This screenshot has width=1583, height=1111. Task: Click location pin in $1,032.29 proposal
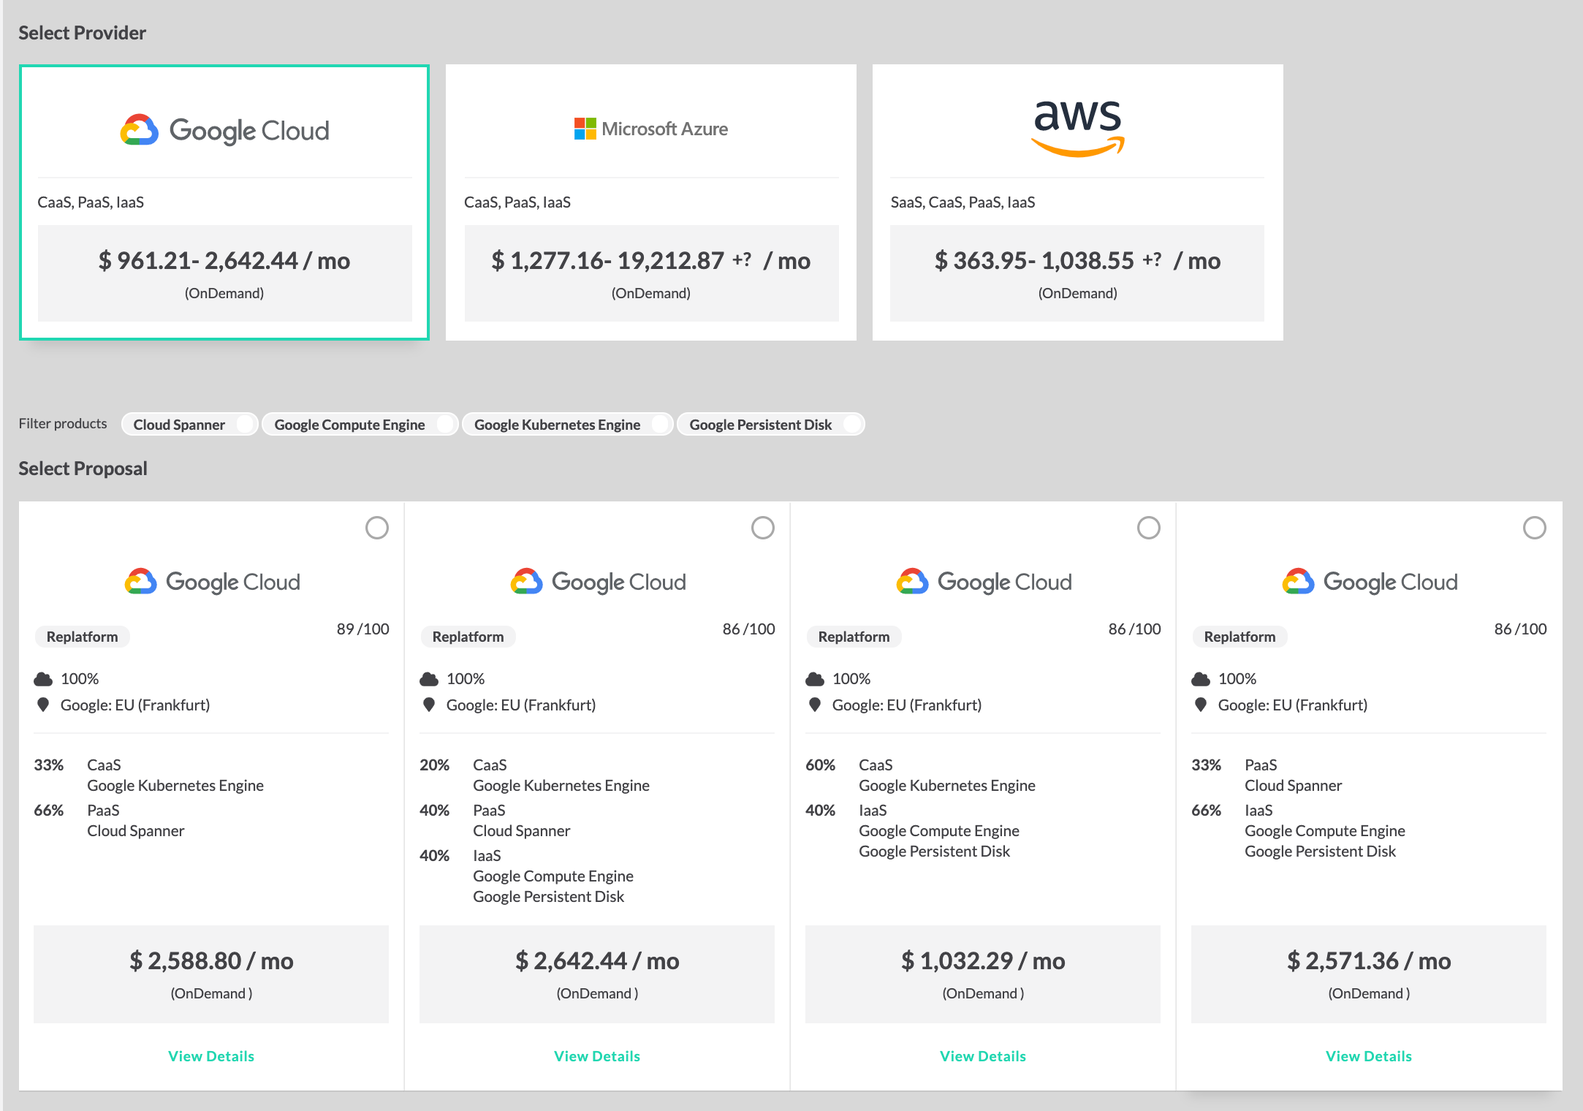815,705
